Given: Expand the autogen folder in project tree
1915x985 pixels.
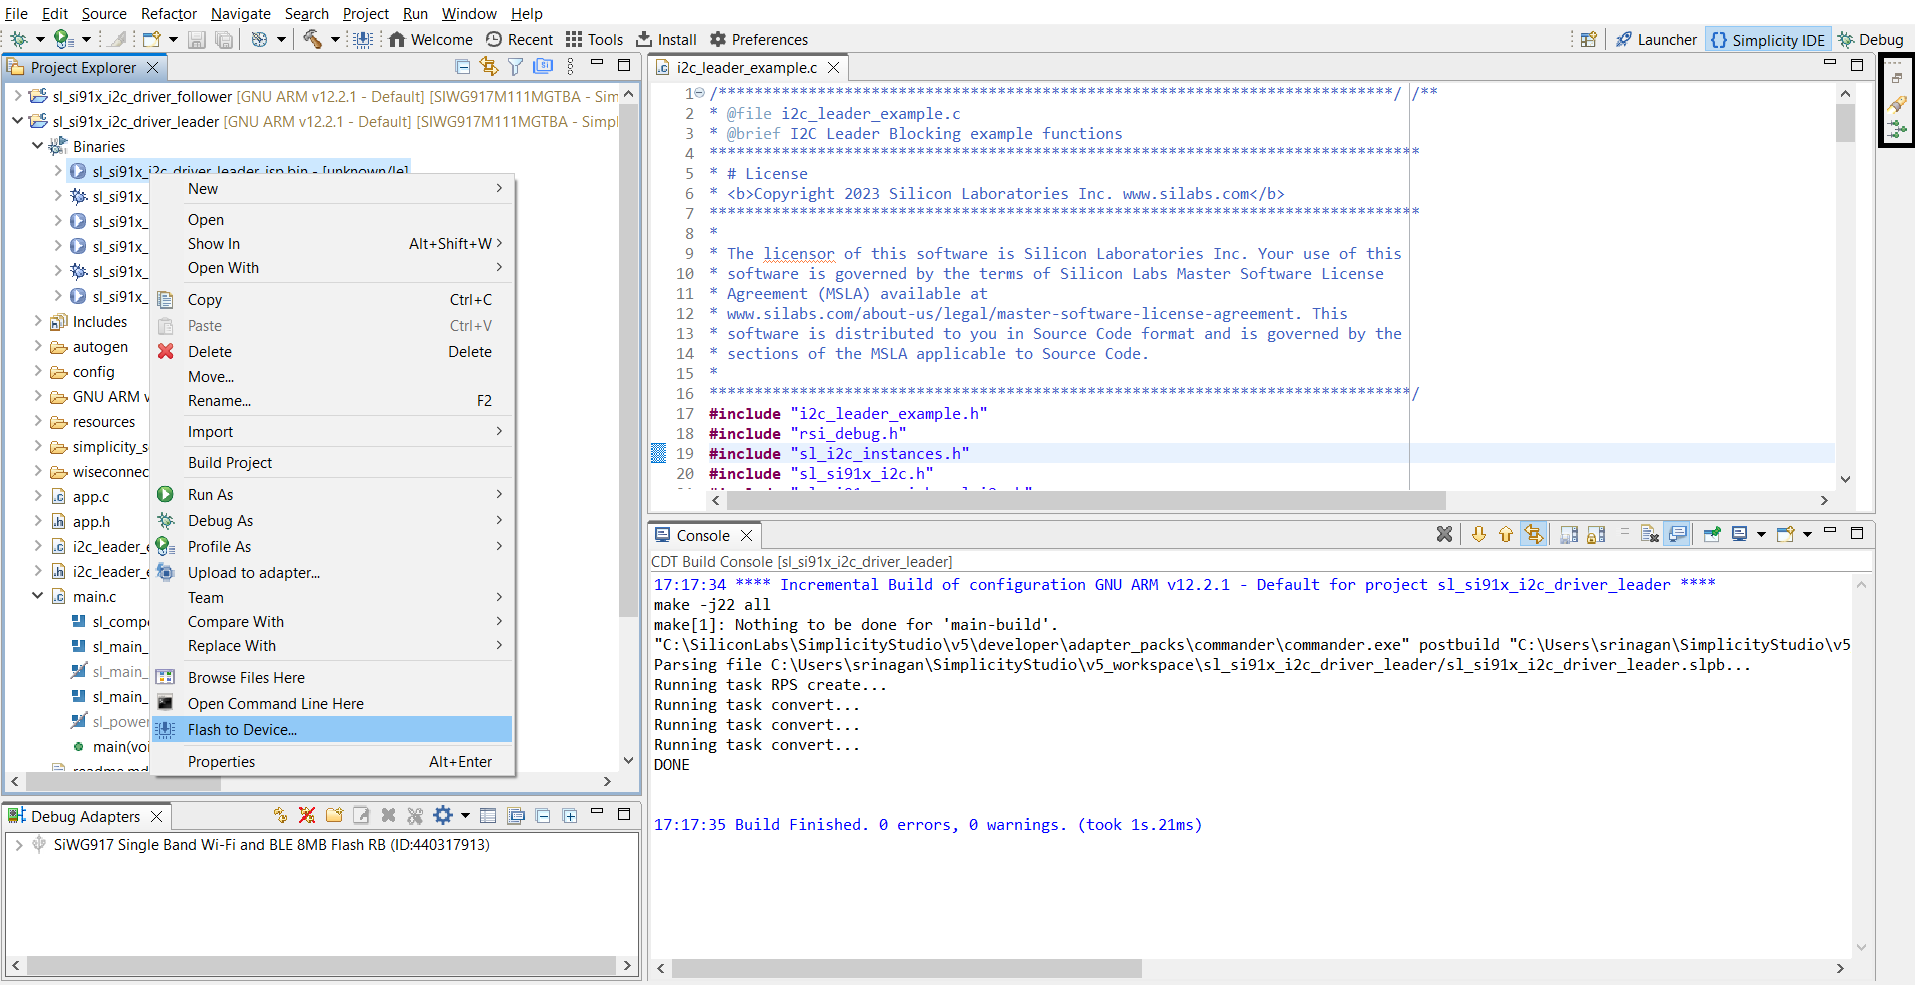Looking at the screenshot, I should point(38,346).
